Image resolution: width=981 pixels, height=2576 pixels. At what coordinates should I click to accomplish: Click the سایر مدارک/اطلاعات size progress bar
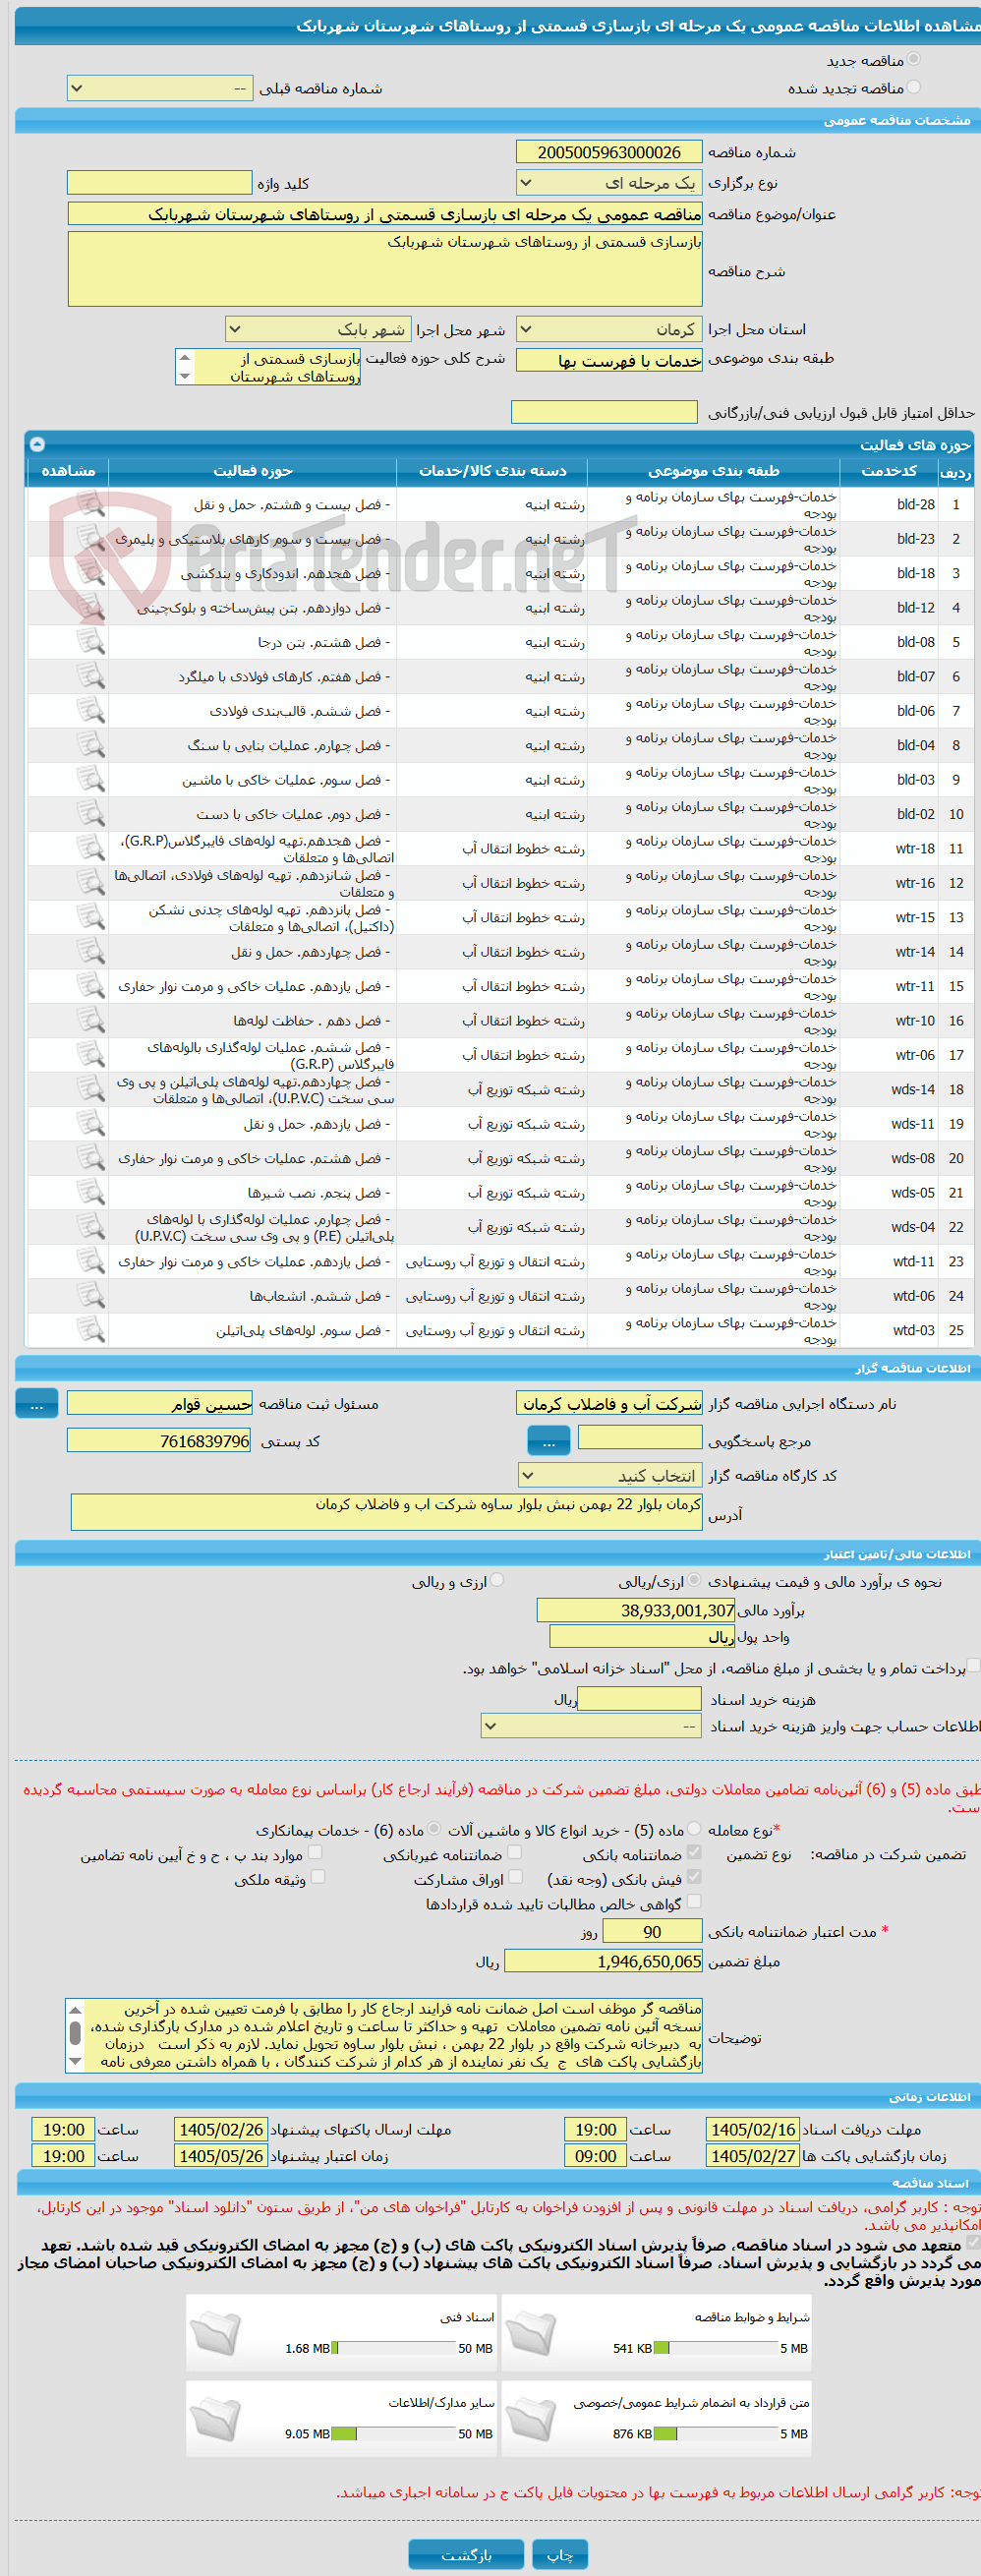[x=394, y=2434]
